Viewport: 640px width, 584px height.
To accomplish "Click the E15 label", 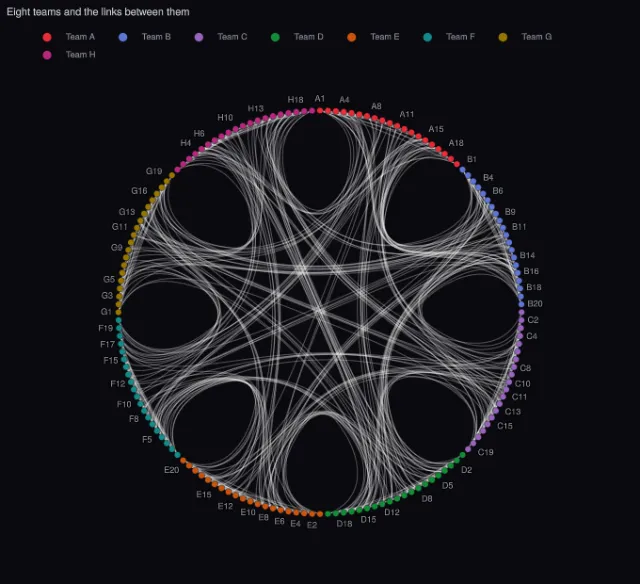I will coord(204,495).
